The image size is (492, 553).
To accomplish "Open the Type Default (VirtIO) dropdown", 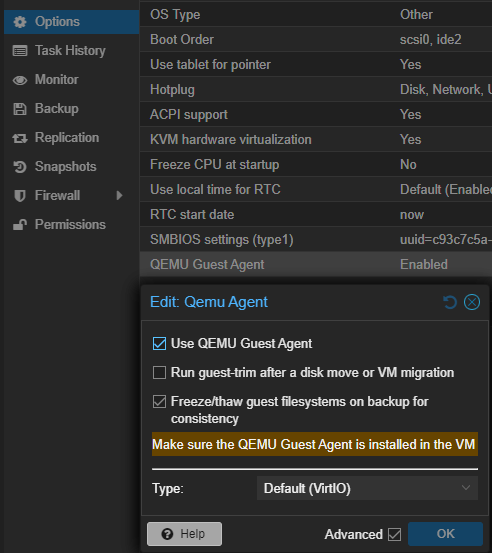I will click(368, 488).
